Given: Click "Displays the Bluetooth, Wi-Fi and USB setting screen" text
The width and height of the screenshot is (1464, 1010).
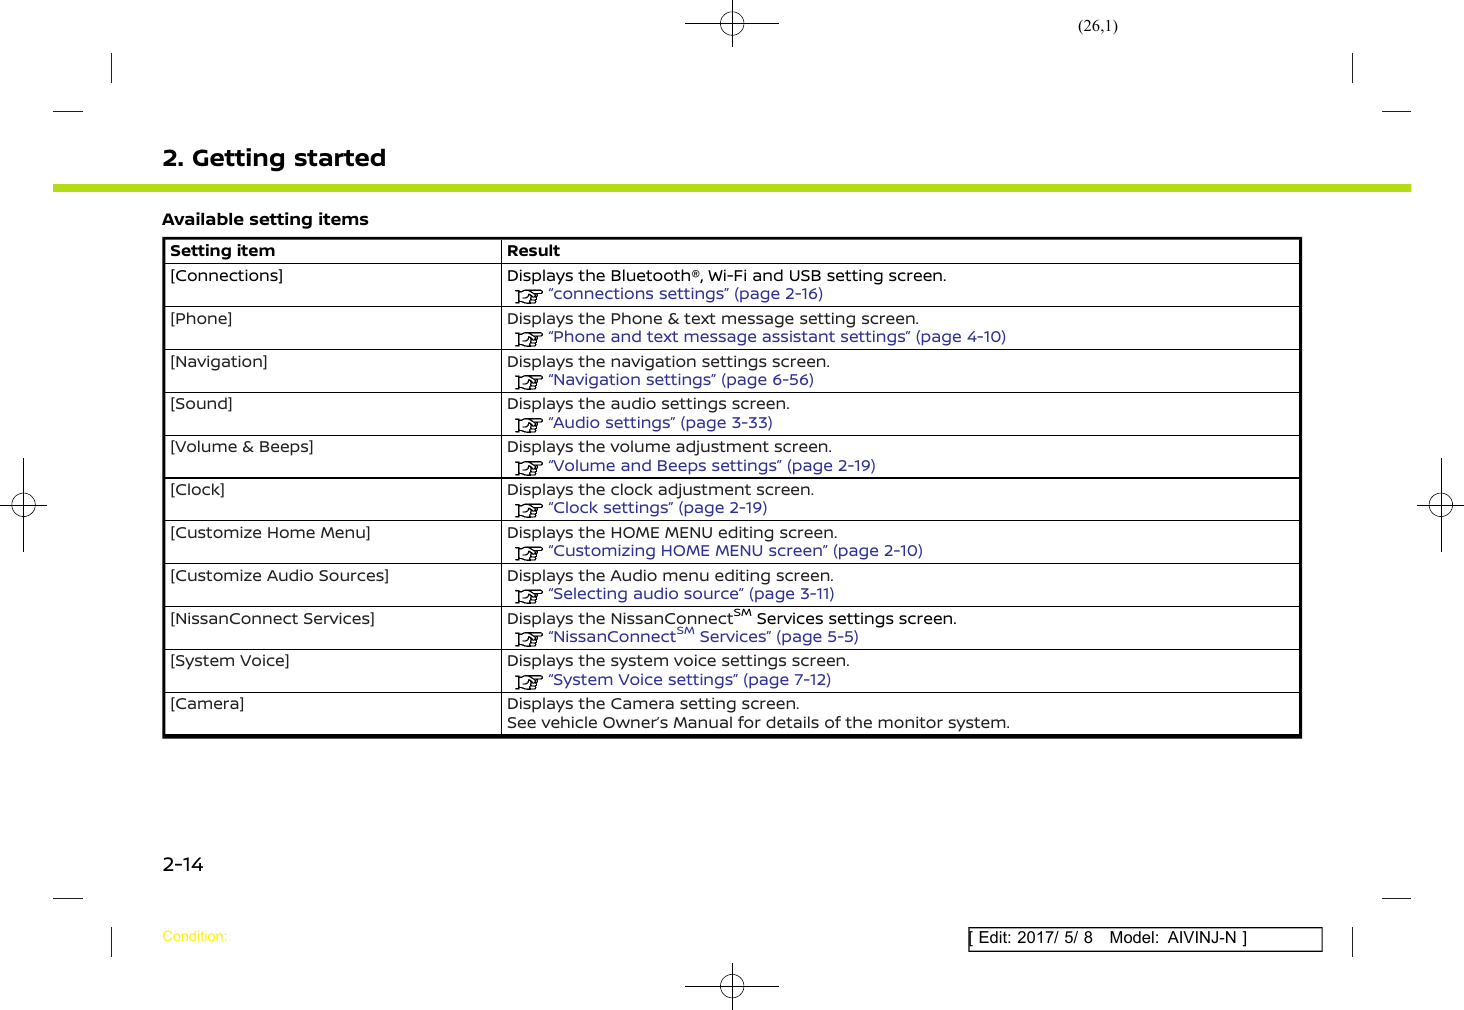Looking at the screenshot, I should pyautogui.click(x=726, y=276).
